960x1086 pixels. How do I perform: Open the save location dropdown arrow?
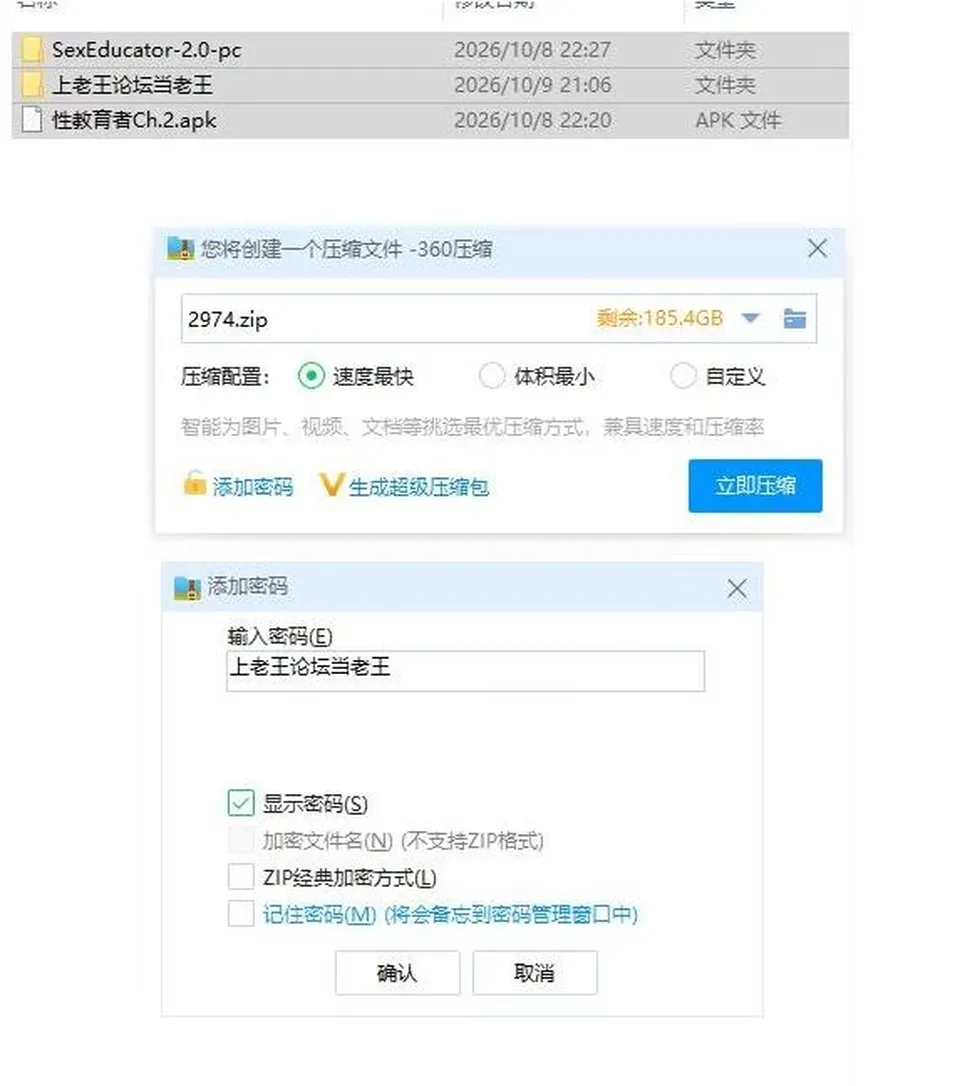click(x=750, y=319)
